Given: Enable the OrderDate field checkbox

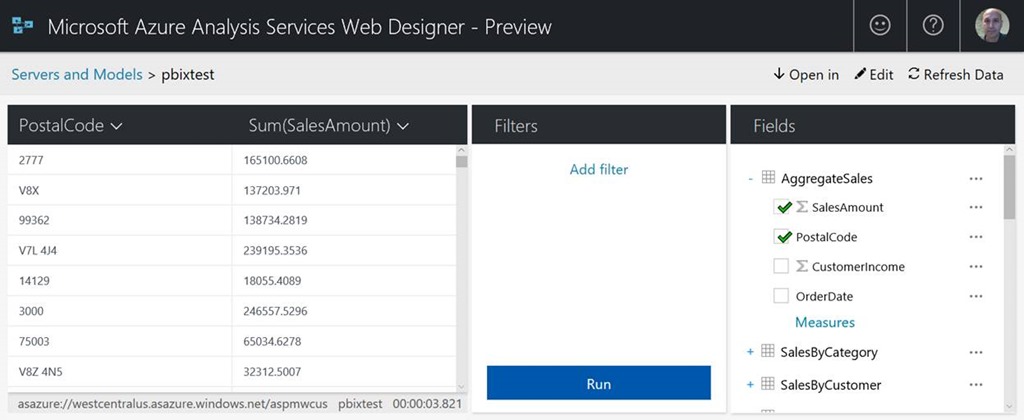Looking at the screenshot, I should pyautogui.click(x=782, y=297).
